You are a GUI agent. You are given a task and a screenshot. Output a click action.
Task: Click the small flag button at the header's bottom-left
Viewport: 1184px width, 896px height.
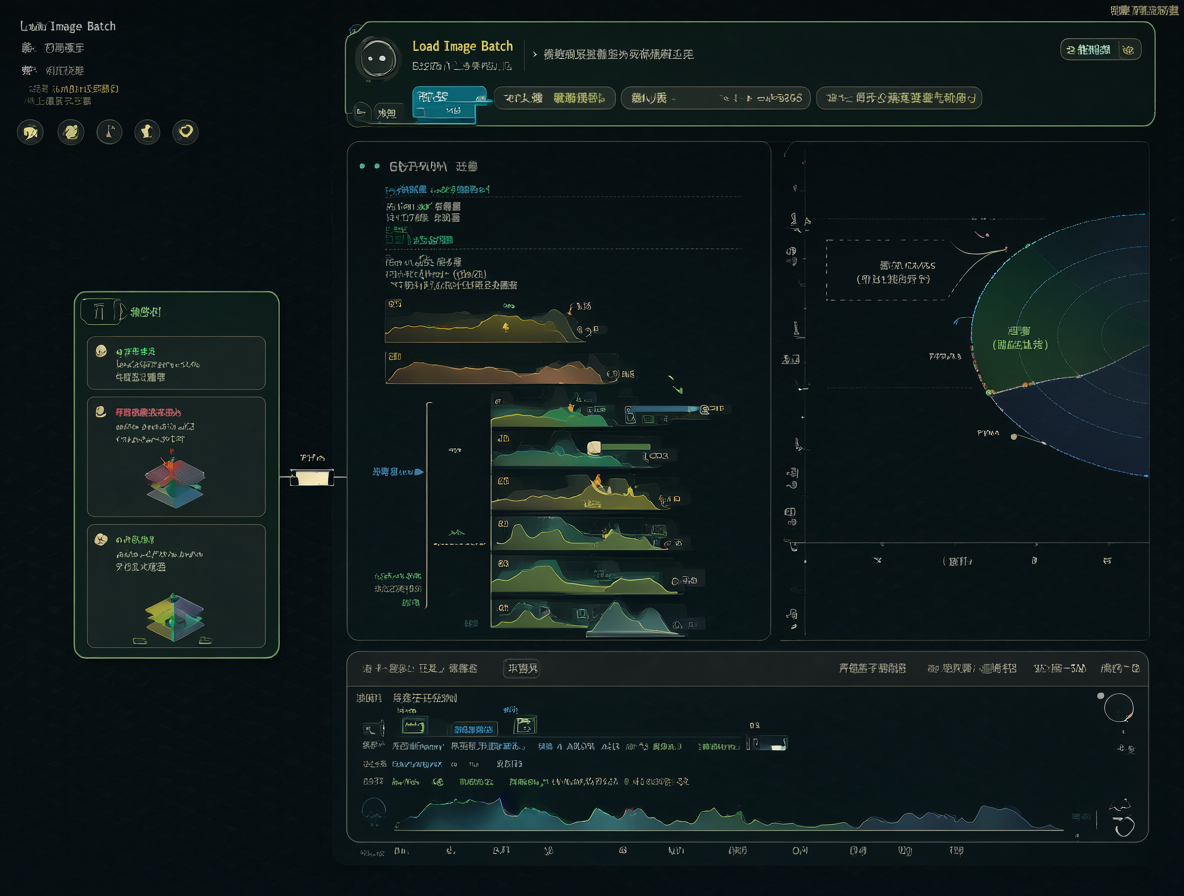(362, 112)
